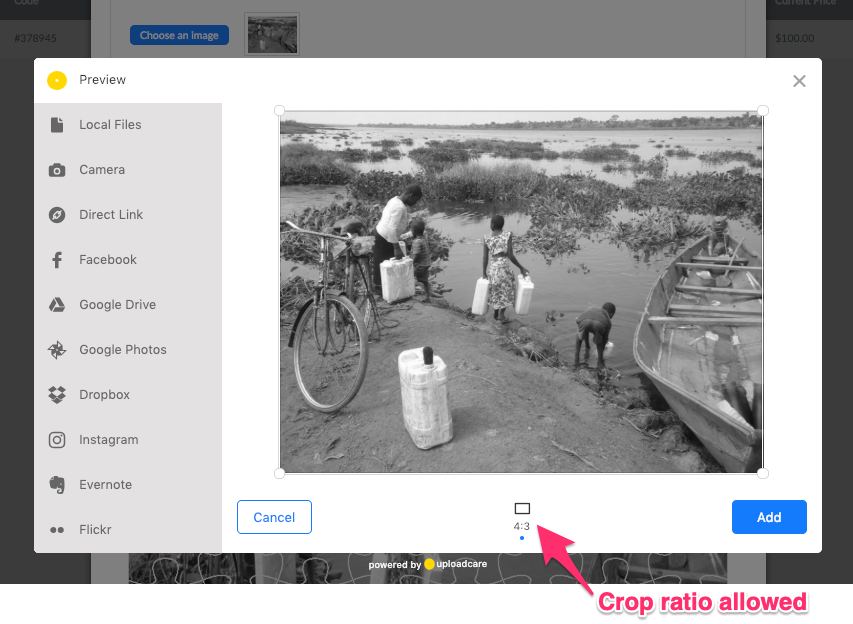Click the Google Drive triangle icon
Screen dimensions: 853x624
coord(57,305)
